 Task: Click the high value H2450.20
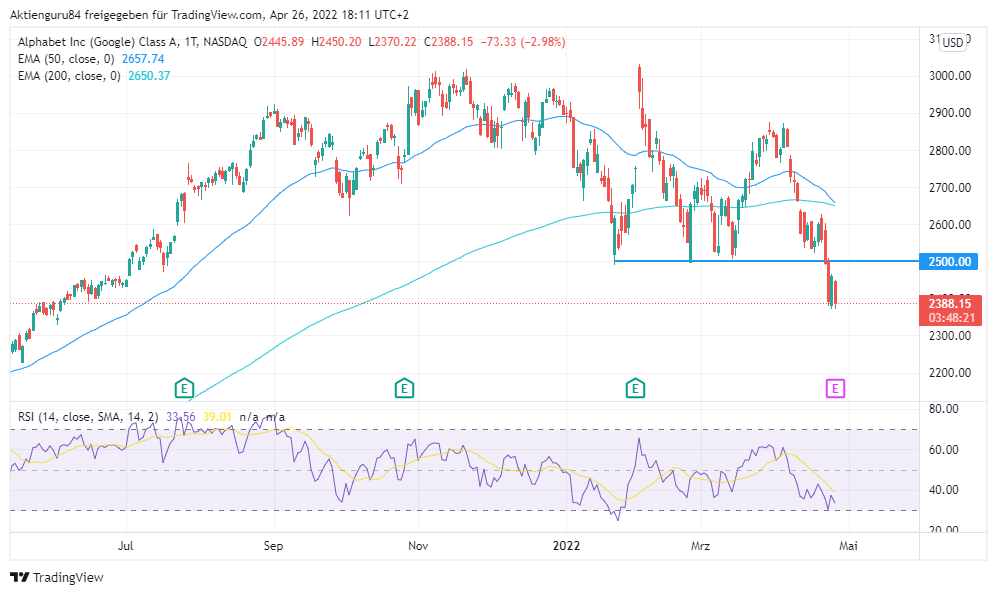336,42
